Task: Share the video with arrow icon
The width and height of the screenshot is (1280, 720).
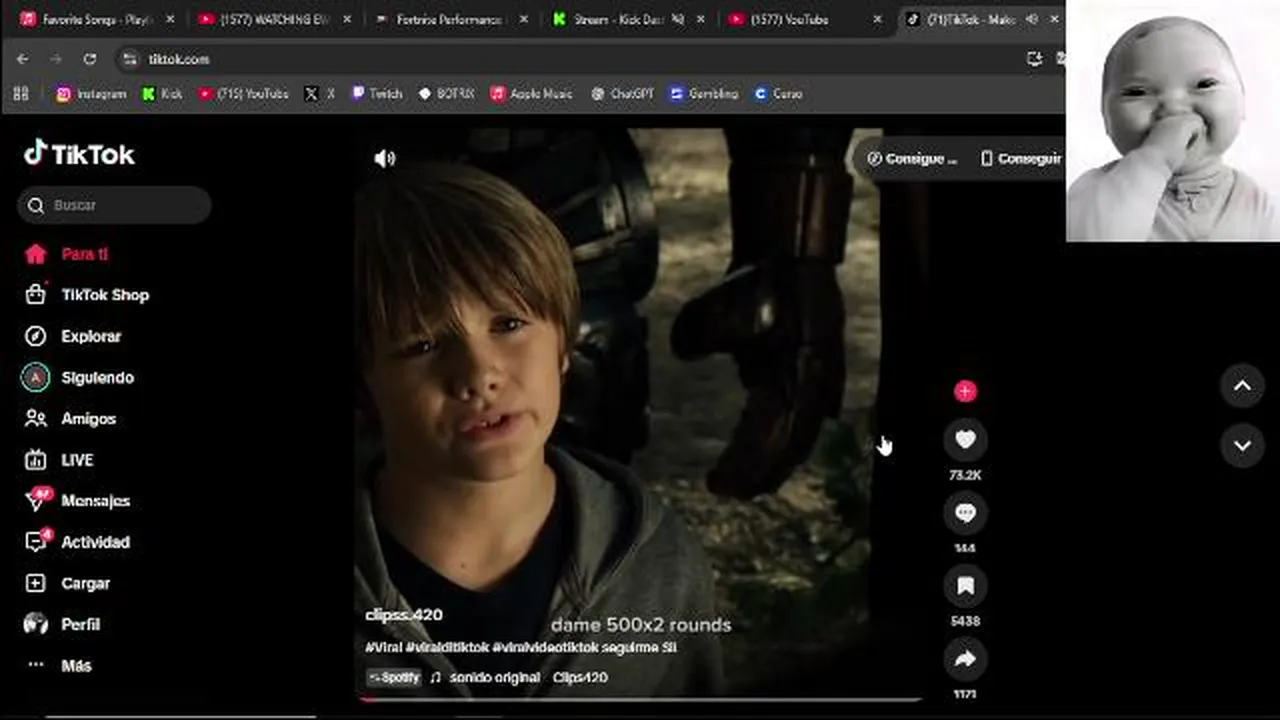Action: pos(965,659)
